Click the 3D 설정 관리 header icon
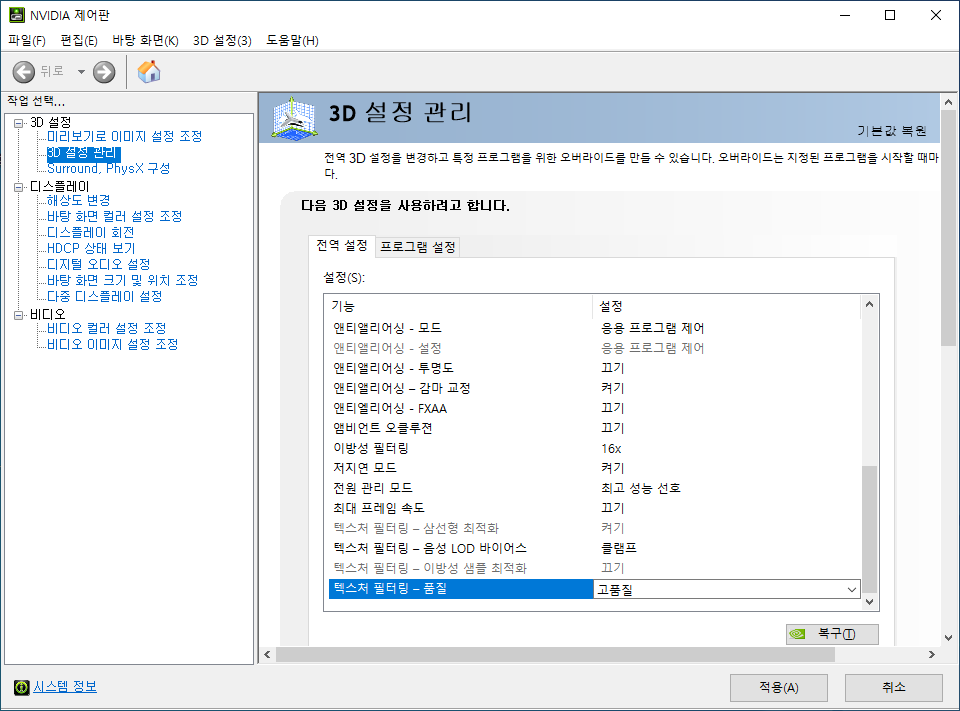 pyautogui.click(x=294, y=119)
